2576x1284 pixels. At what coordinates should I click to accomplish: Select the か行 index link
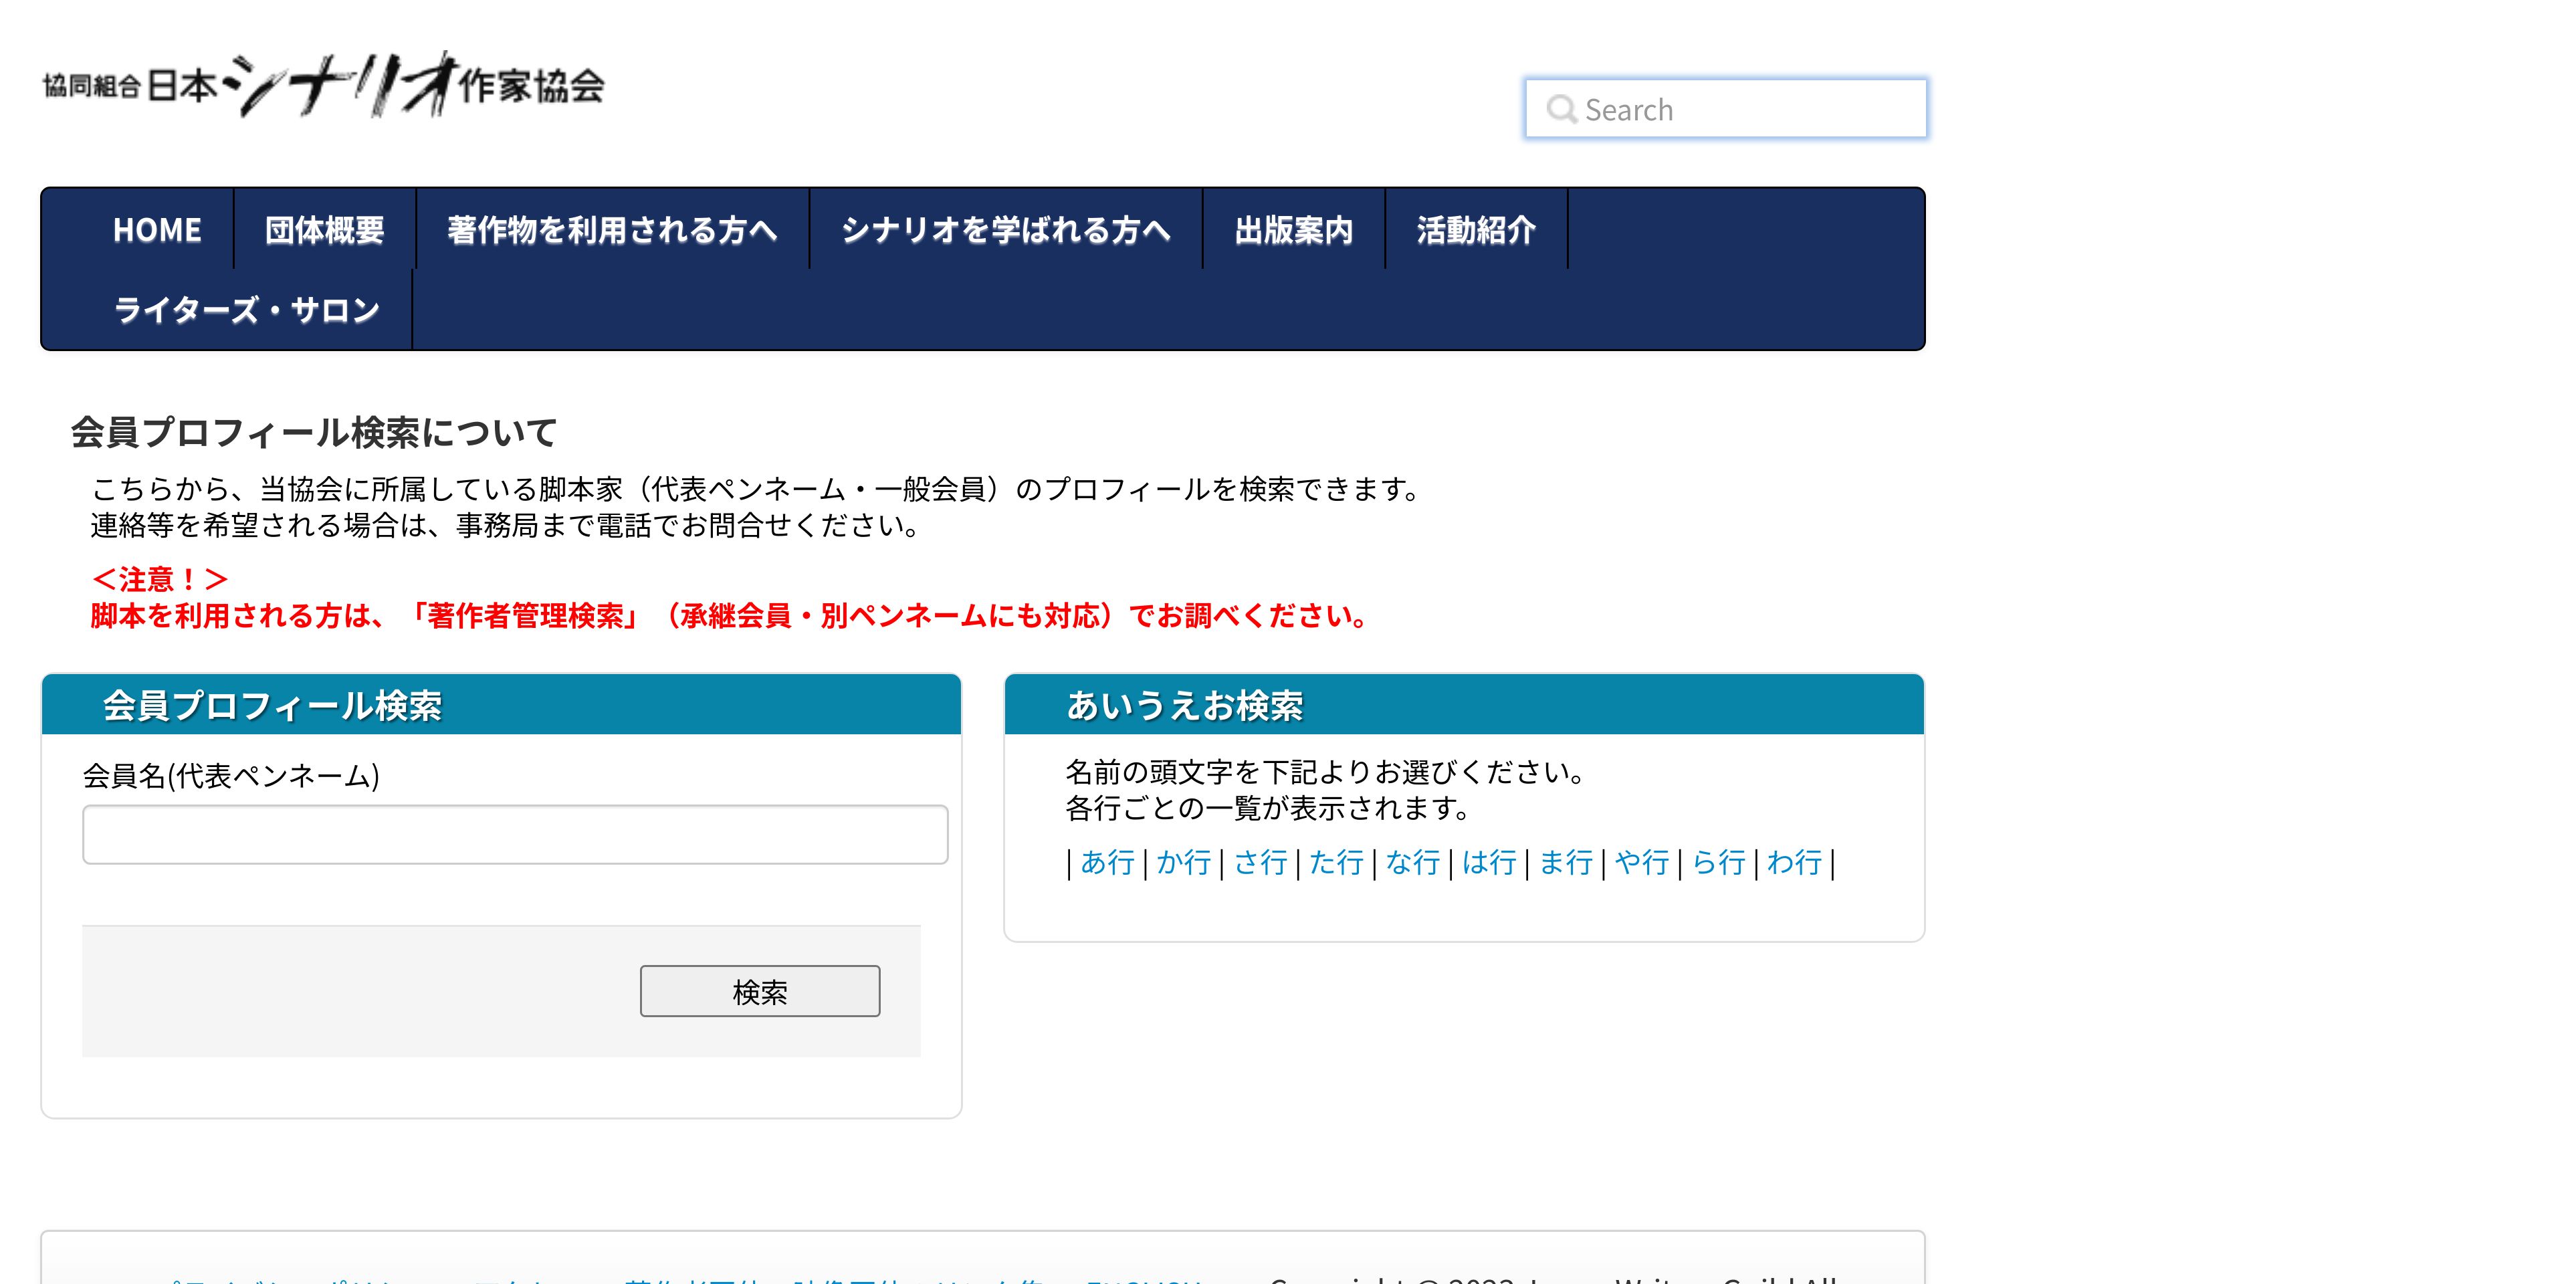coord(1184,862)
